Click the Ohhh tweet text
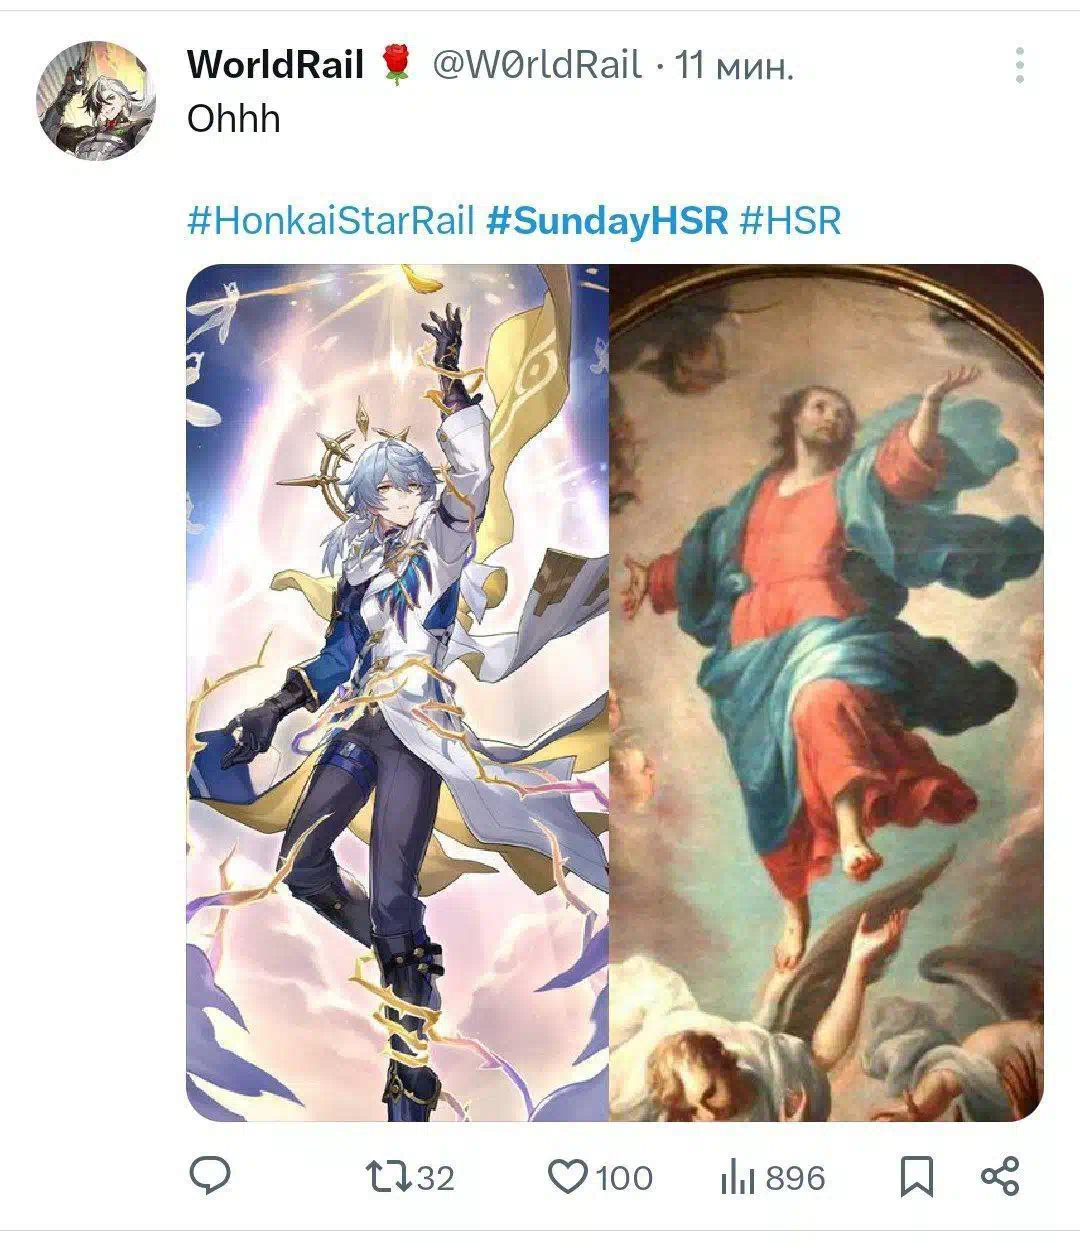Image resolution: width=1080 pixels, height=1245 pixels. [x=234, y=119]
